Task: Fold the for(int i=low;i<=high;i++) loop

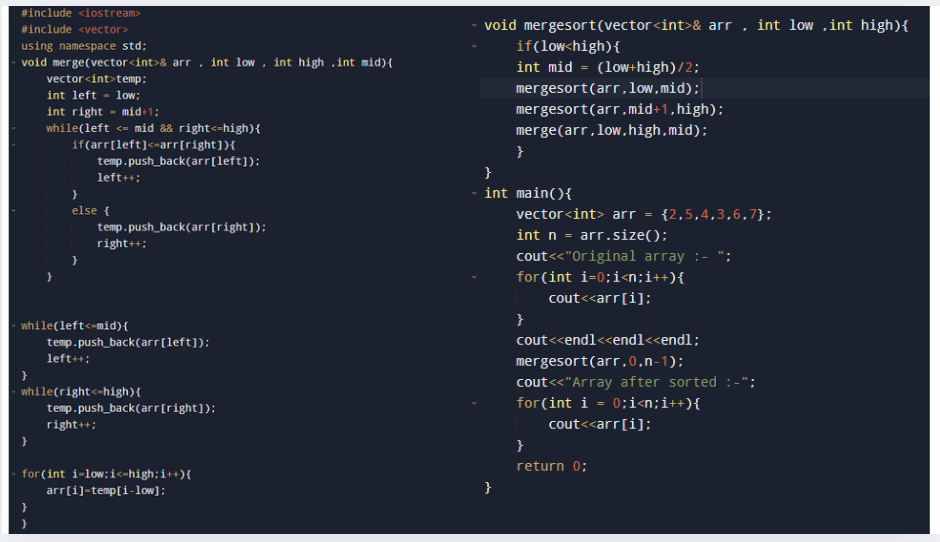Action: 13,474
